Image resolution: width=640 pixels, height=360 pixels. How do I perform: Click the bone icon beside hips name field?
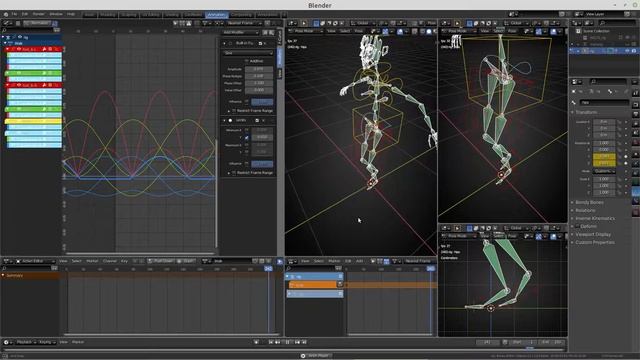(574, 102)
